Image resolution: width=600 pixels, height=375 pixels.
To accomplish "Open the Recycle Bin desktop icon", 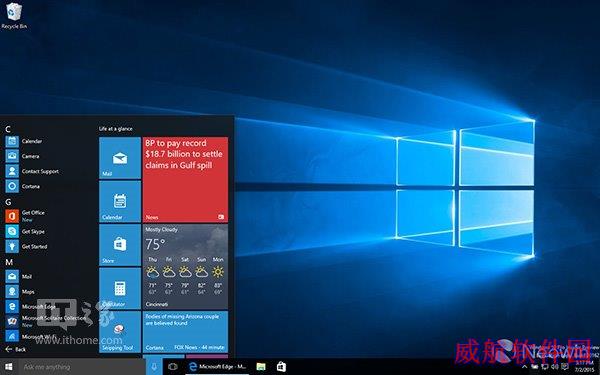I will [14, 15].
